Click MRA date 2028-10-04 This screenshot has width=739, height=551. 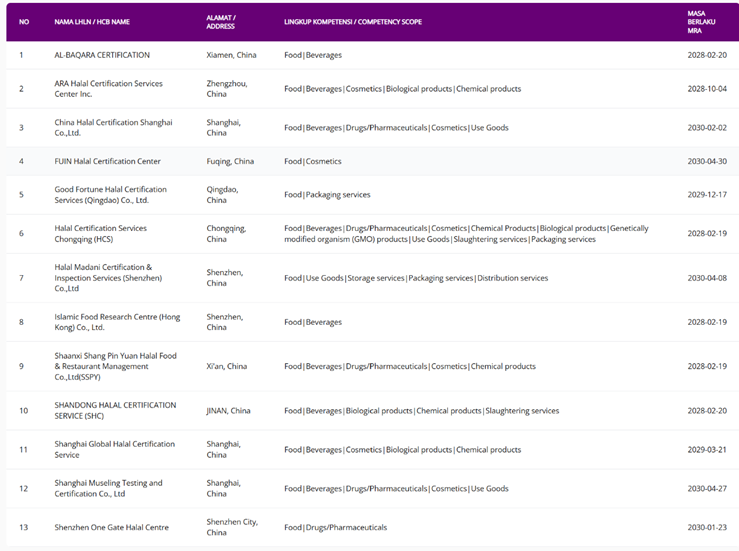tap(707, 89)
